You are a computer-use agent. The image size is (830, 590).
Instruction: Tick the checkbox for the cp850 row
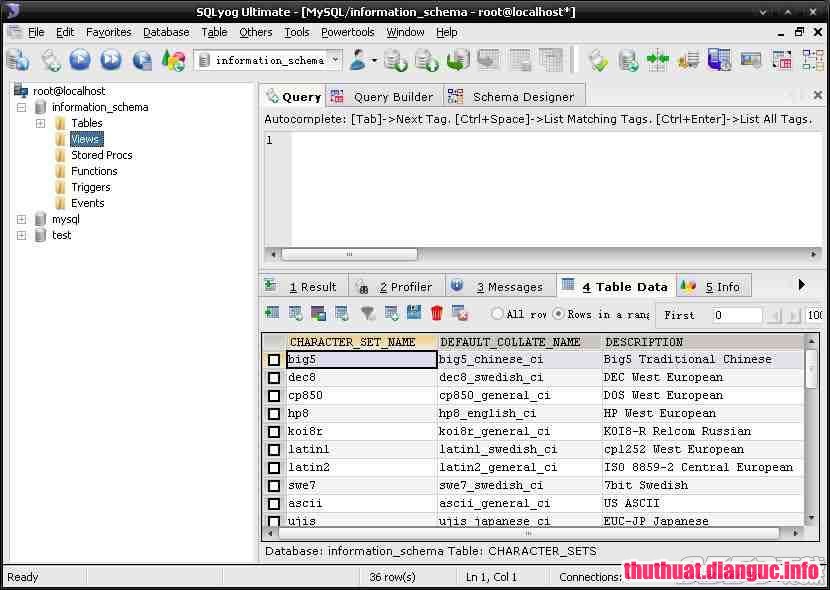(x=274, y=396)
